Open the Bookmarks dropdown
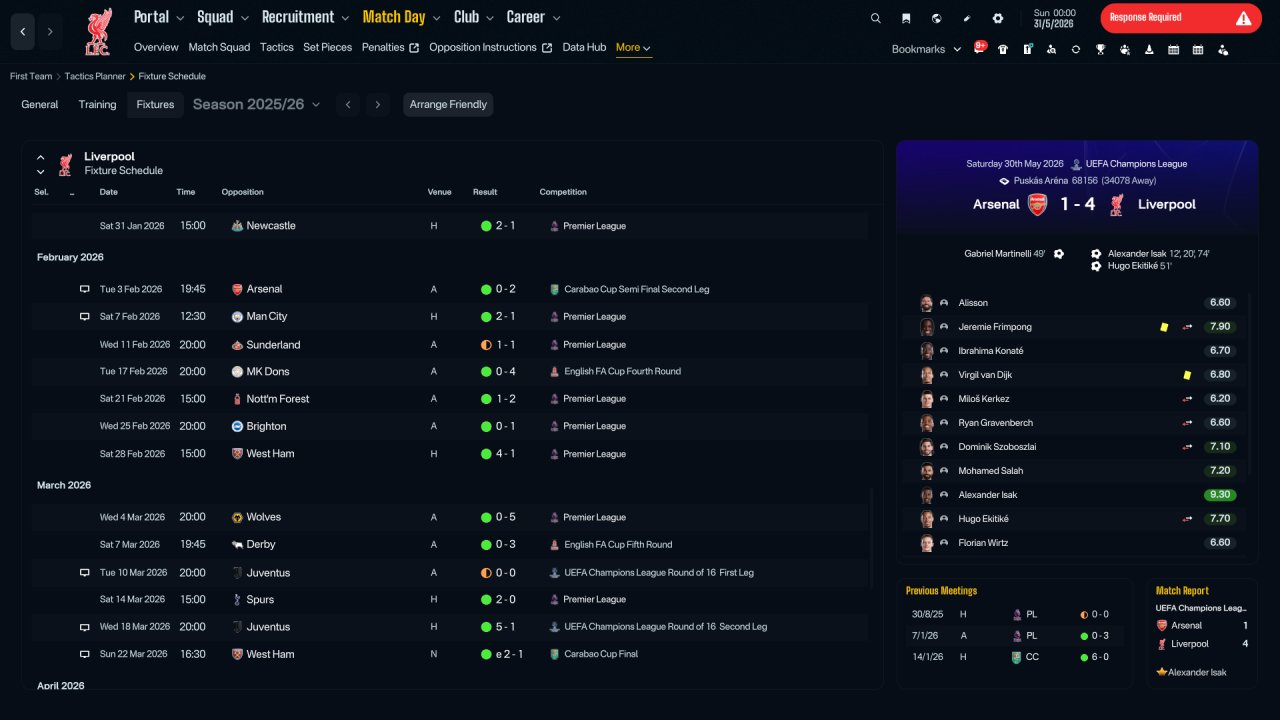Viewport: 1280px width, 720px height. pos(926,49)
